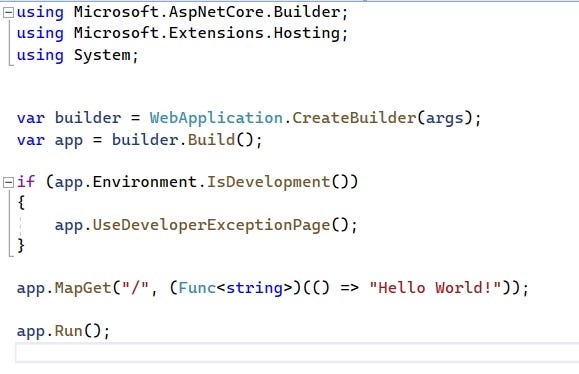This screenshot has height=374, width=579.
Task: Click the WebApplication type name
Action: pyautogui.click(x=216, y=118)
